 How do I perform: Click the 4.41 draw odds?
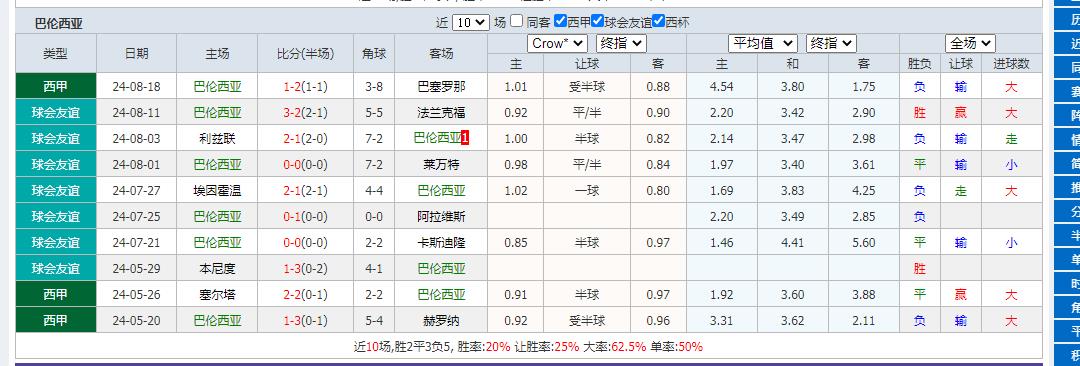click(793, 243)
